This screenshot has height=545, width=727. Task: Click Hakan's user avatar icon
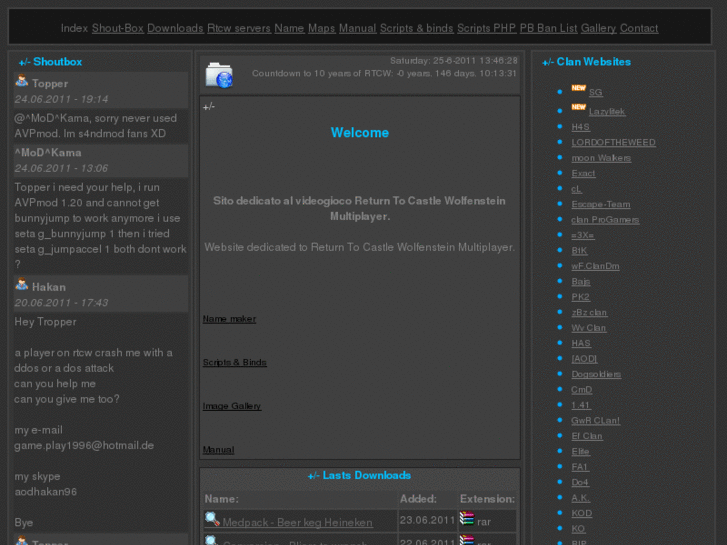click(x=22, y=286)
